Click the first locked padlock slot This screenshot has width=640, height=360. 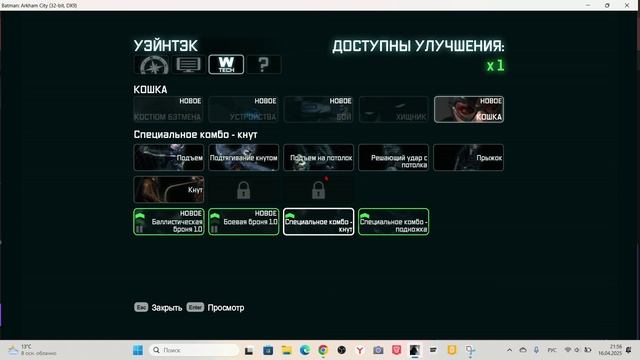tap(244, 190)
